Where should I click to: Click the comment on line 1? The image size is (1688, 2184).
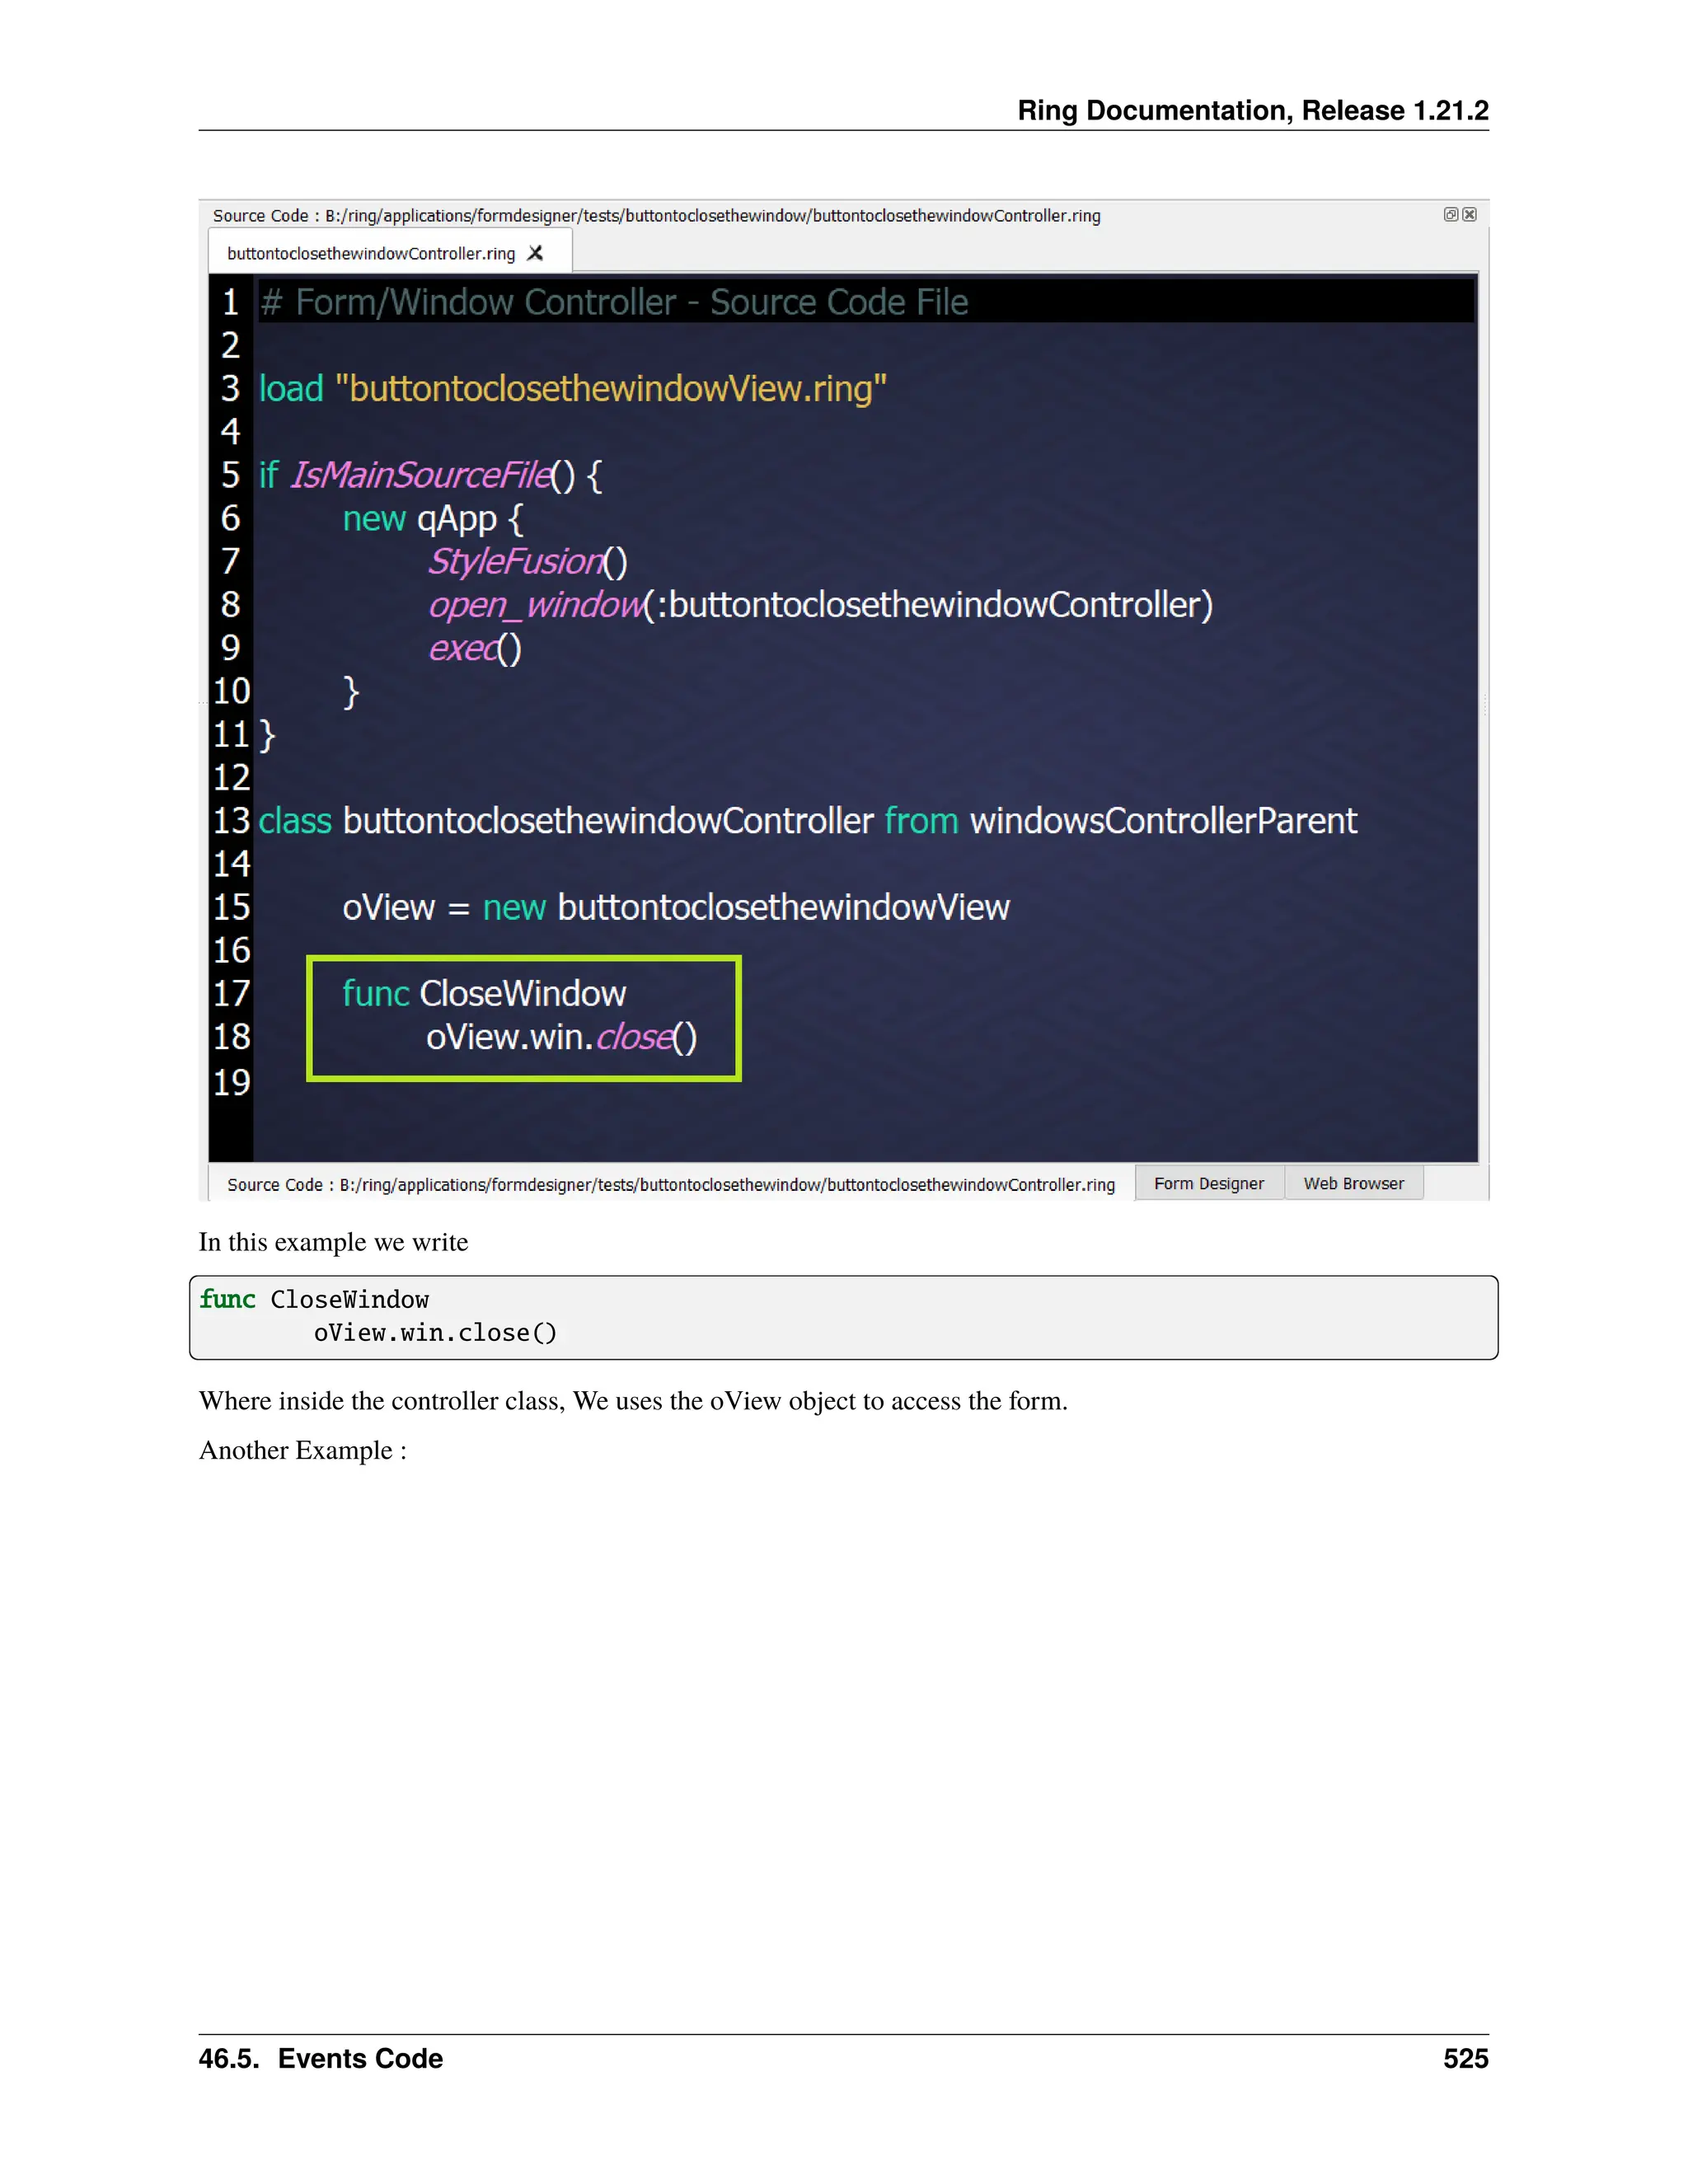click(613, 302)
